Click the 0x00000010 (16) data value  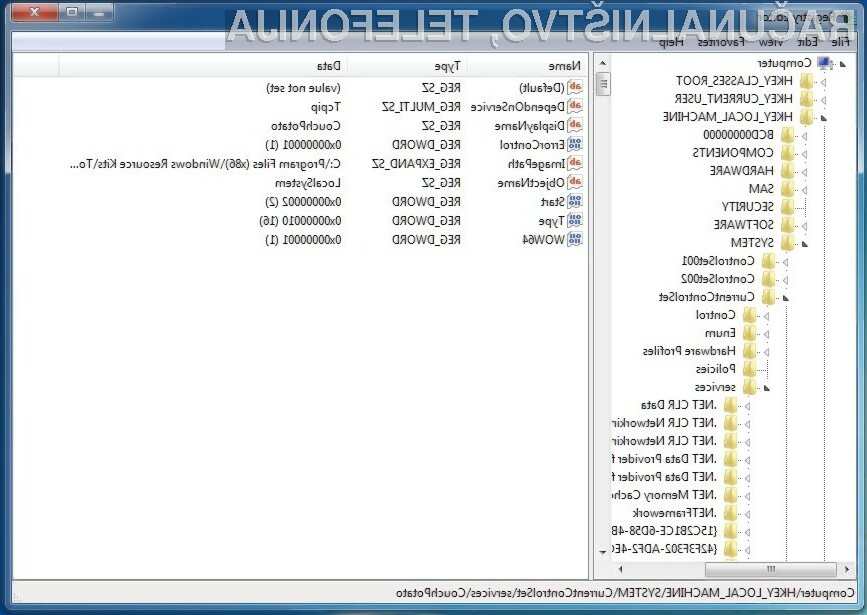(x=300, y=221)
